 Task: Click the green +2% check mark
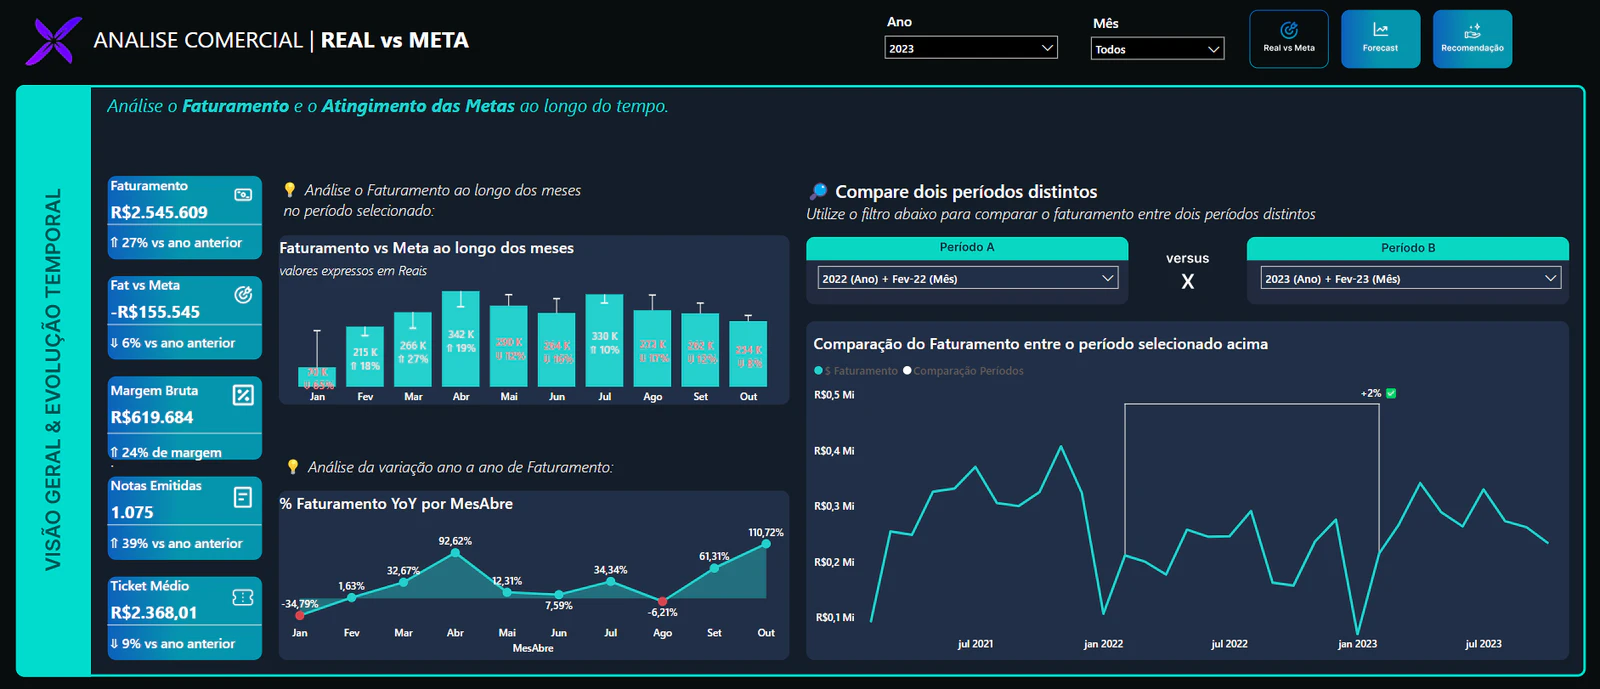1391,393
